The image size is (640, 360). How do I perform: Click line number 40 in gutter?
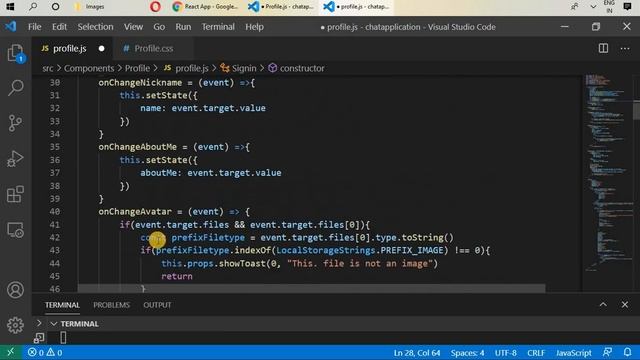coord(55,211)
